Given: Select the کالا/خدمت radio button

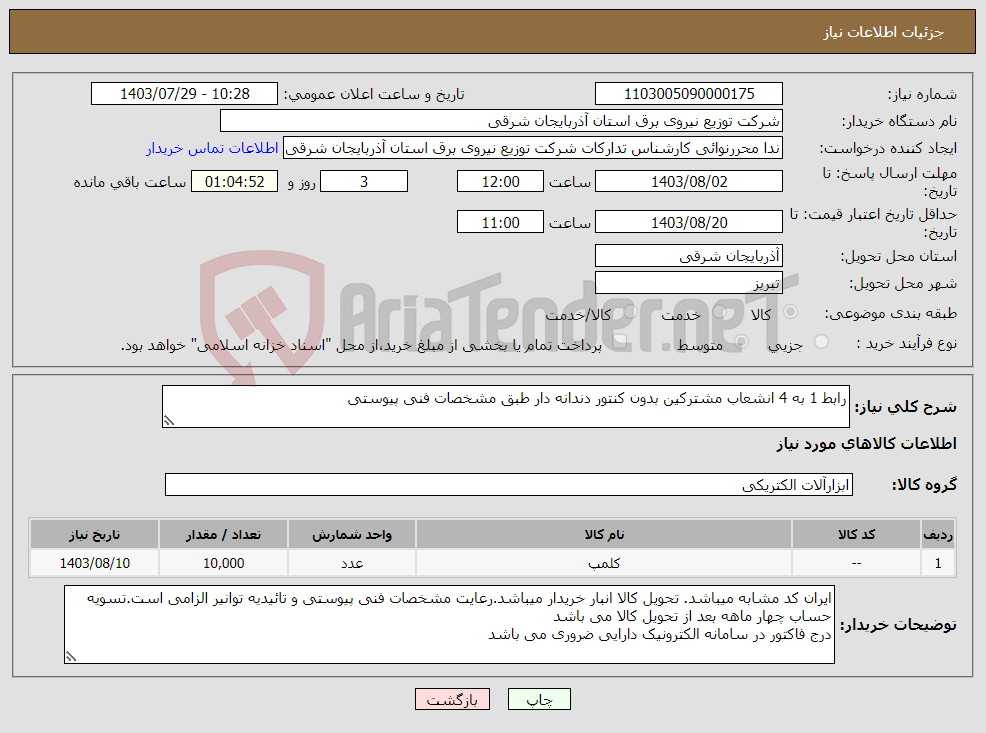Looking at the screenshot, I should pos(630,312).
